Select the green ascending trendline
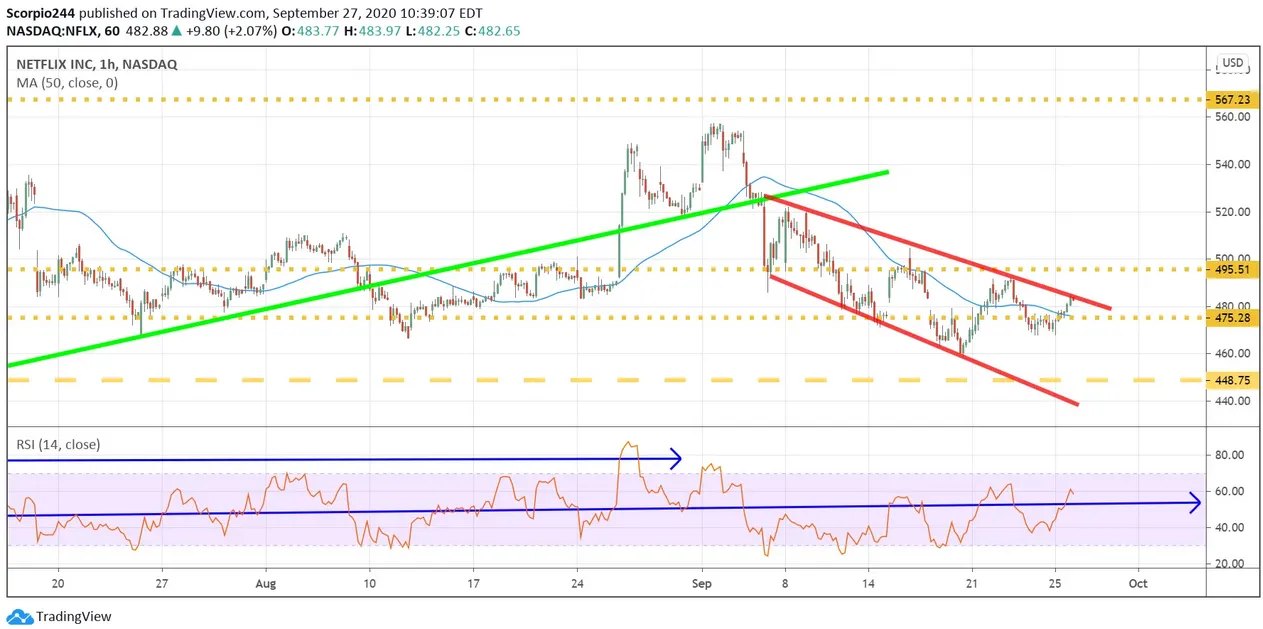 point(445,269)
